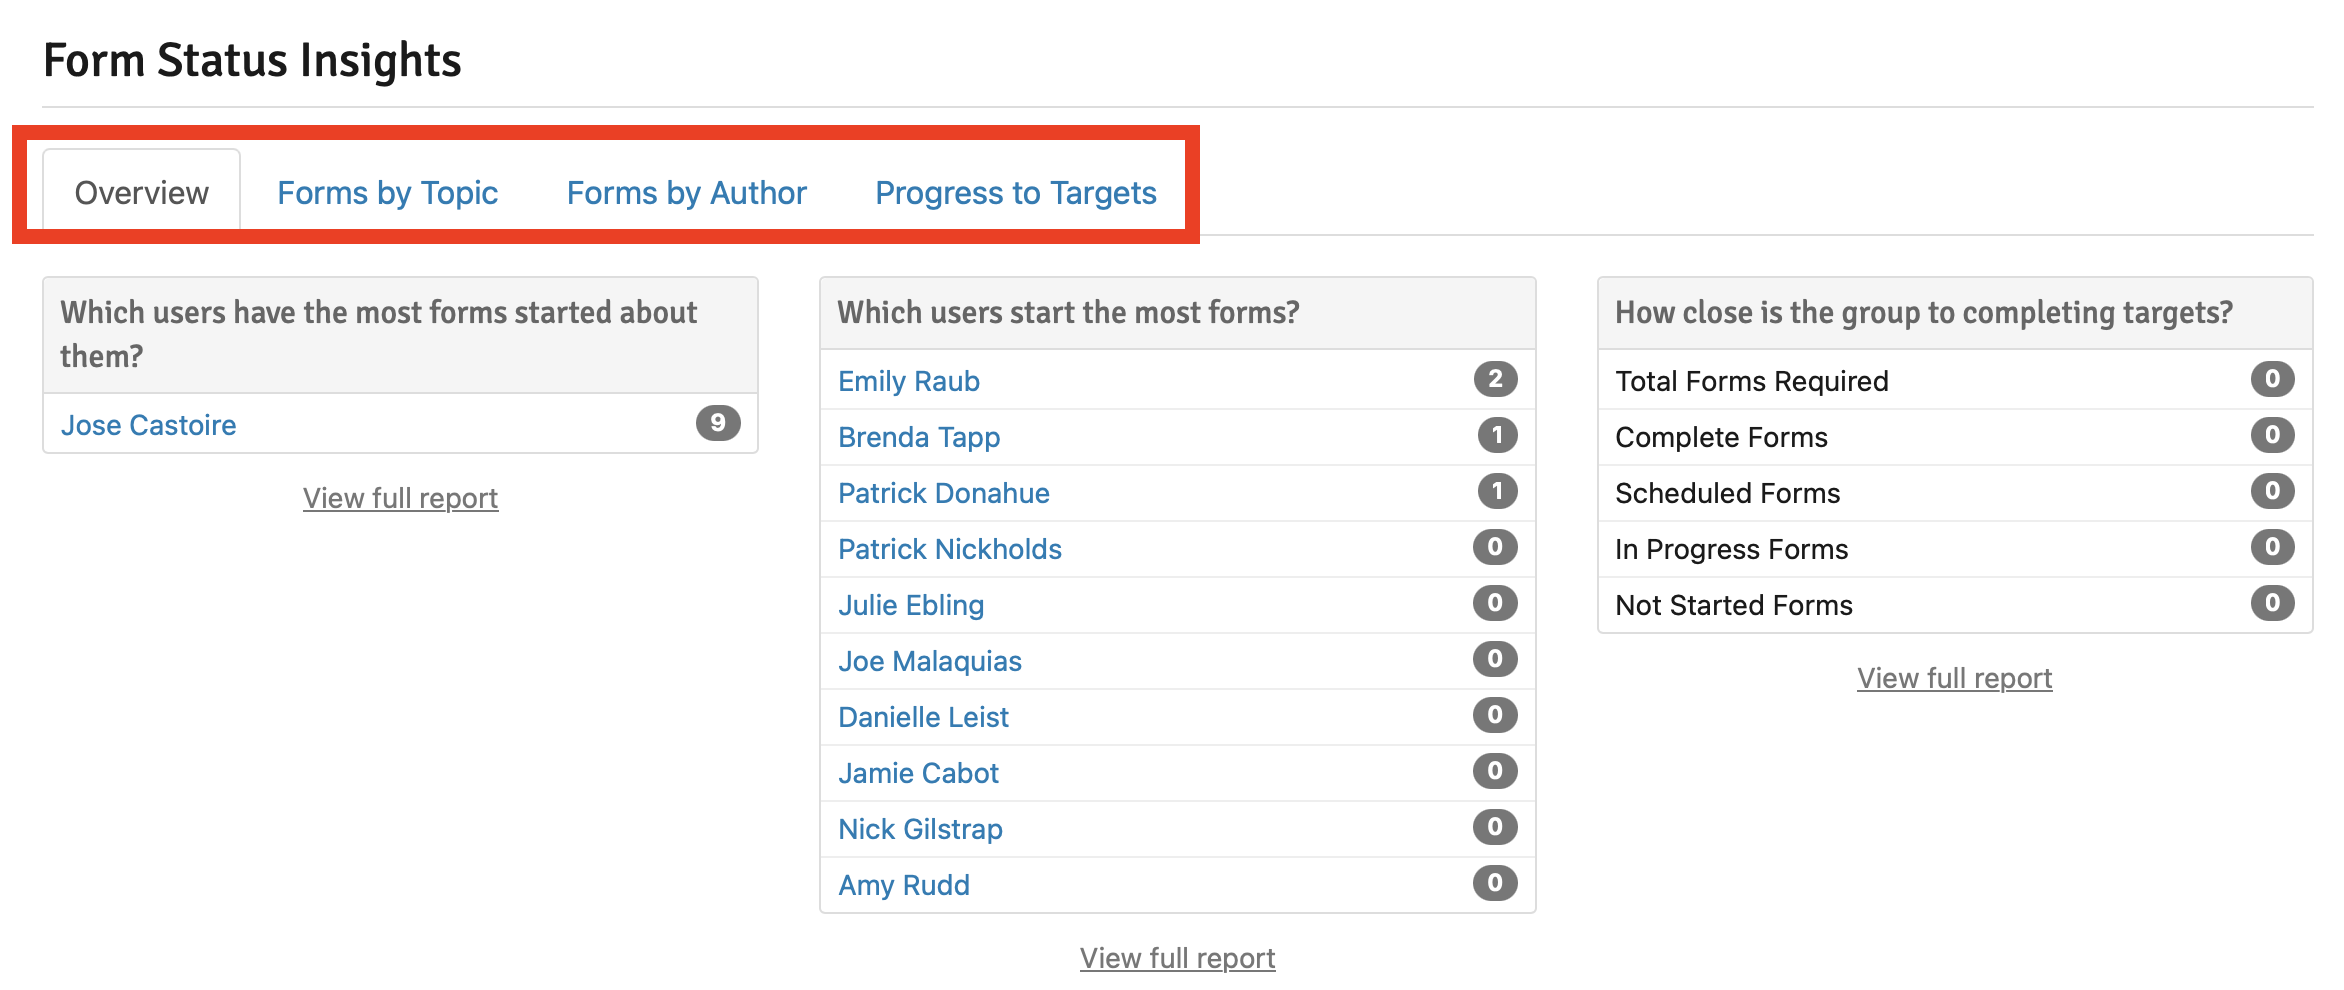2344x990 pixels.
Task: Select Jamie Cabot from the list
Action: coord(918,773)
